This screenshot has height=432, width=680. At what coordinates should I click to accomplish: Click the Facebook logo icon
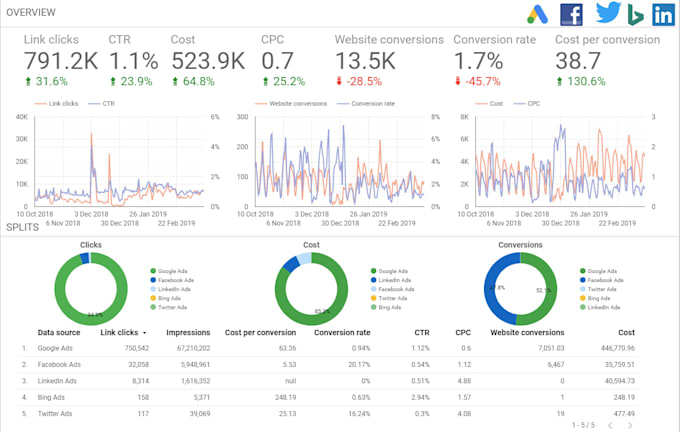click(x=571, y=15)
